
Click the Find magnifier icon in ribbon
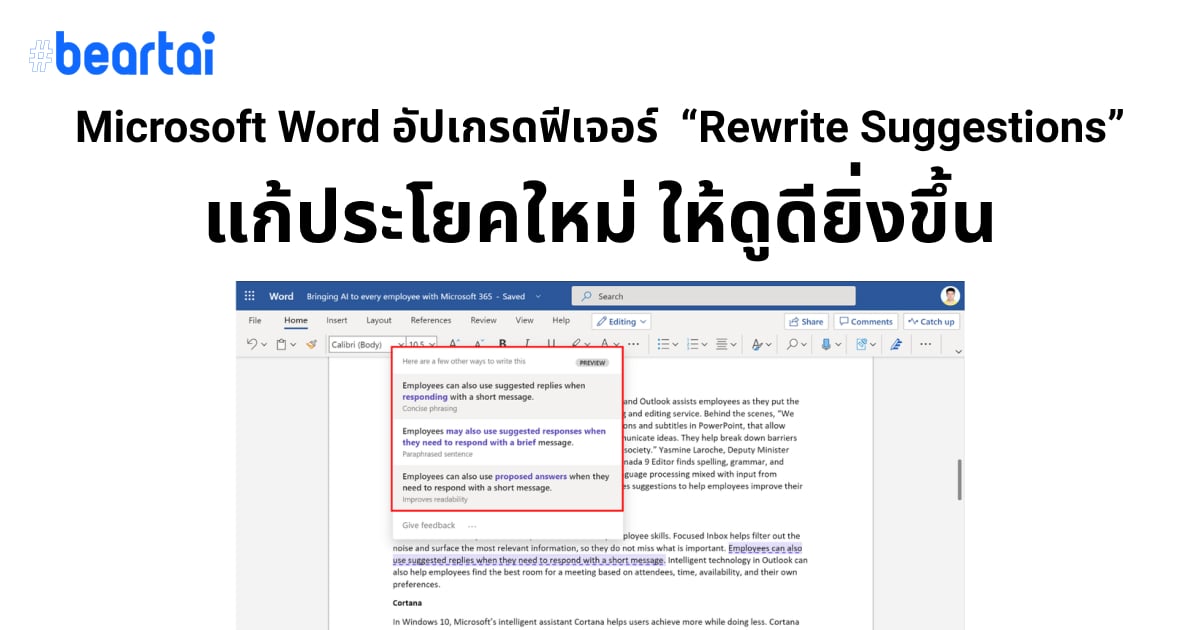click(x=792, y=344)
